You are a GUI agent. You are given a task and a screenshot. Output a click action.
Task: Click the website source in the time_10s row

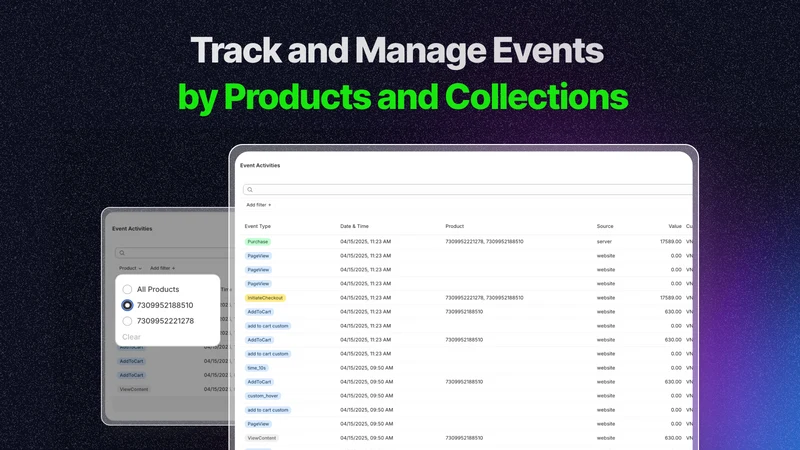[606, 368]
